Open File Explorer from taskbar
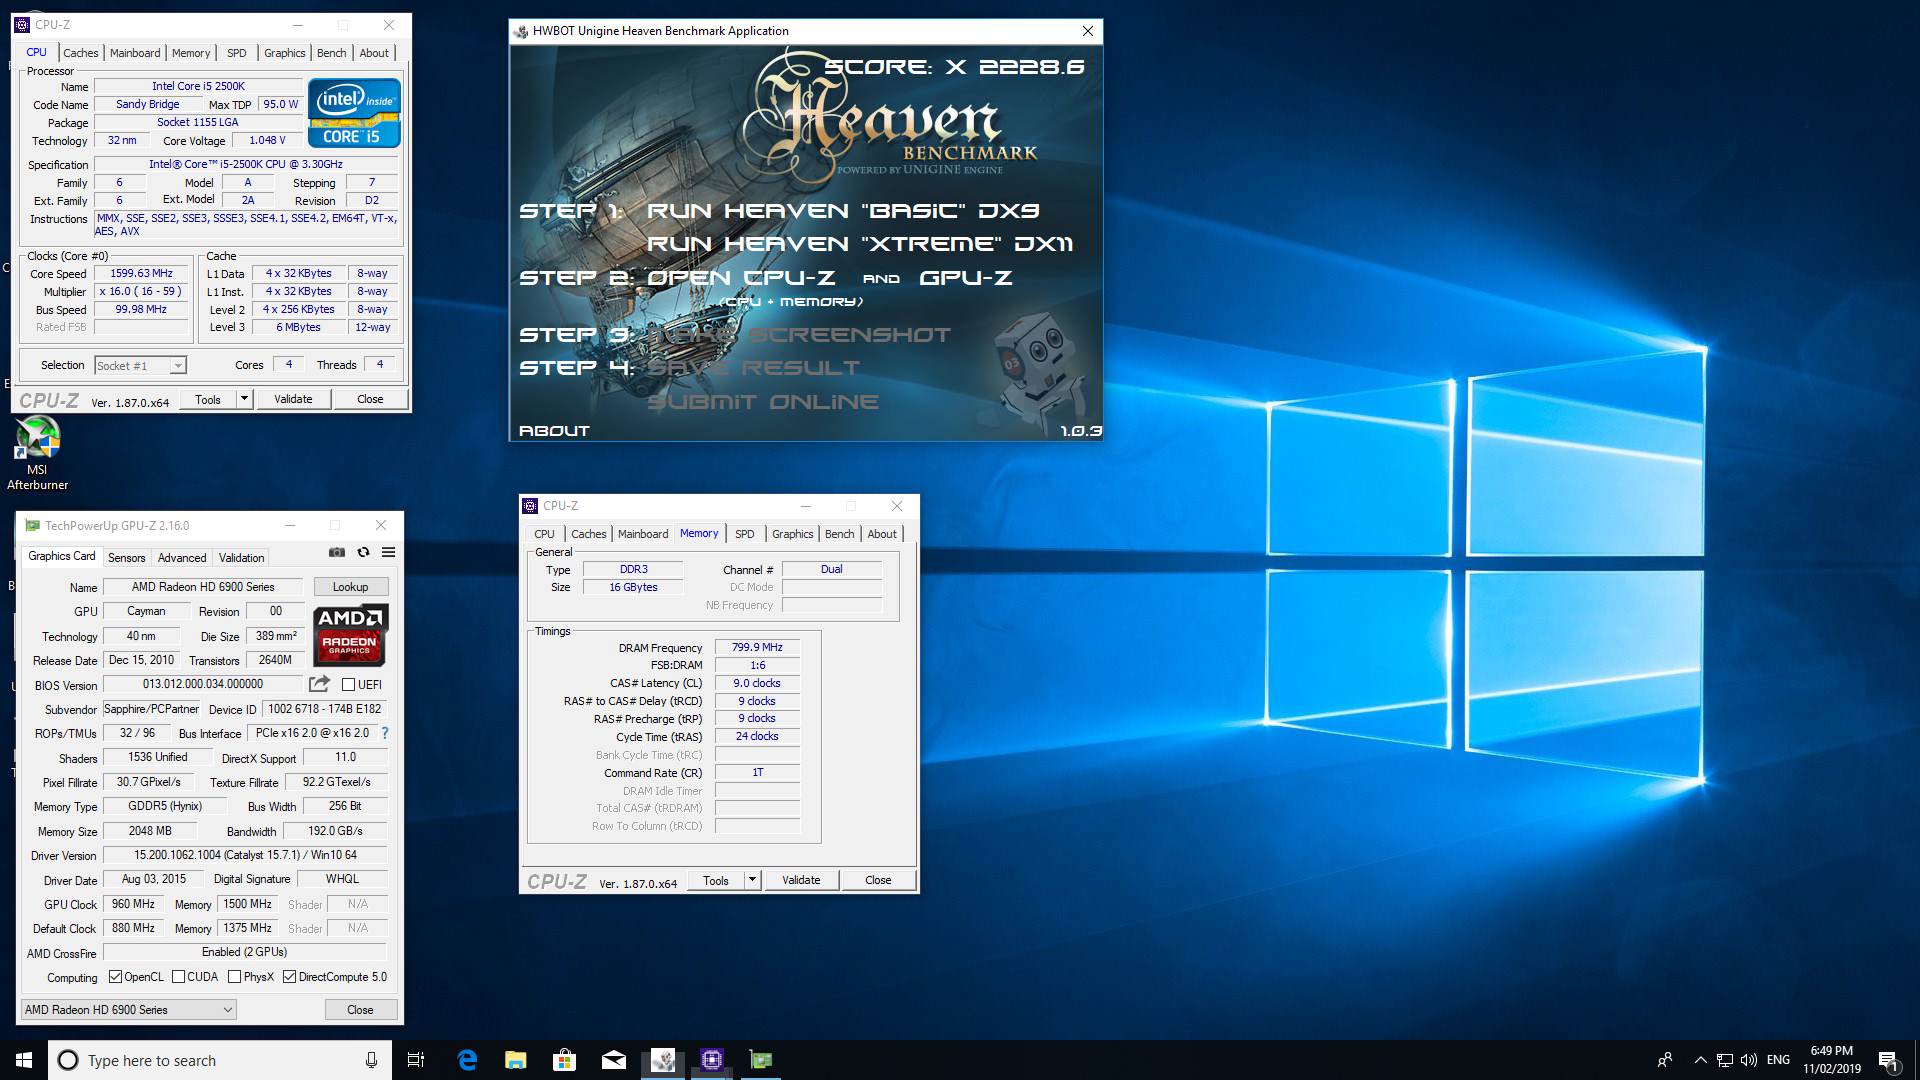Image resolution: width=1920 pixels, height=1080 pixels. click(x=515, y=1060)
